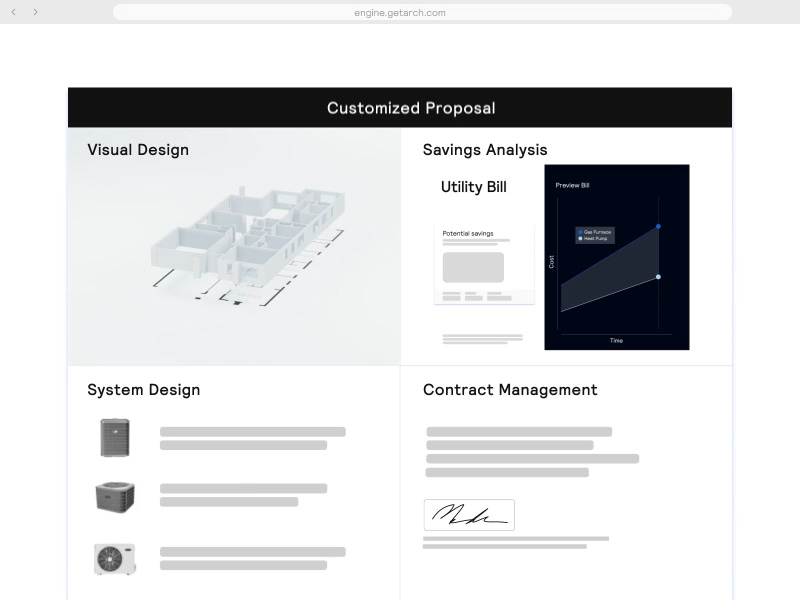The height and width of the screenshot is (600, 800).
Task: Click the browser forward arrow
Action: coord(35,12)
